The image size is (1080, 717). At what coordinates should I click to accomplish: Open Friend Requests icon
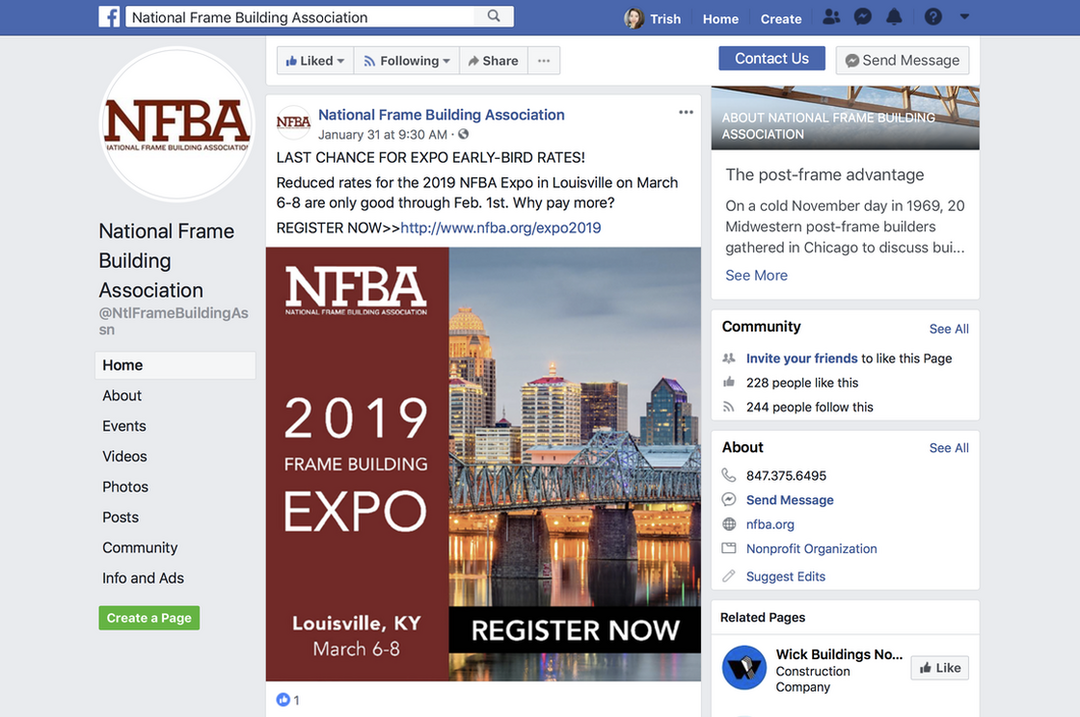(x=831, y=18)
